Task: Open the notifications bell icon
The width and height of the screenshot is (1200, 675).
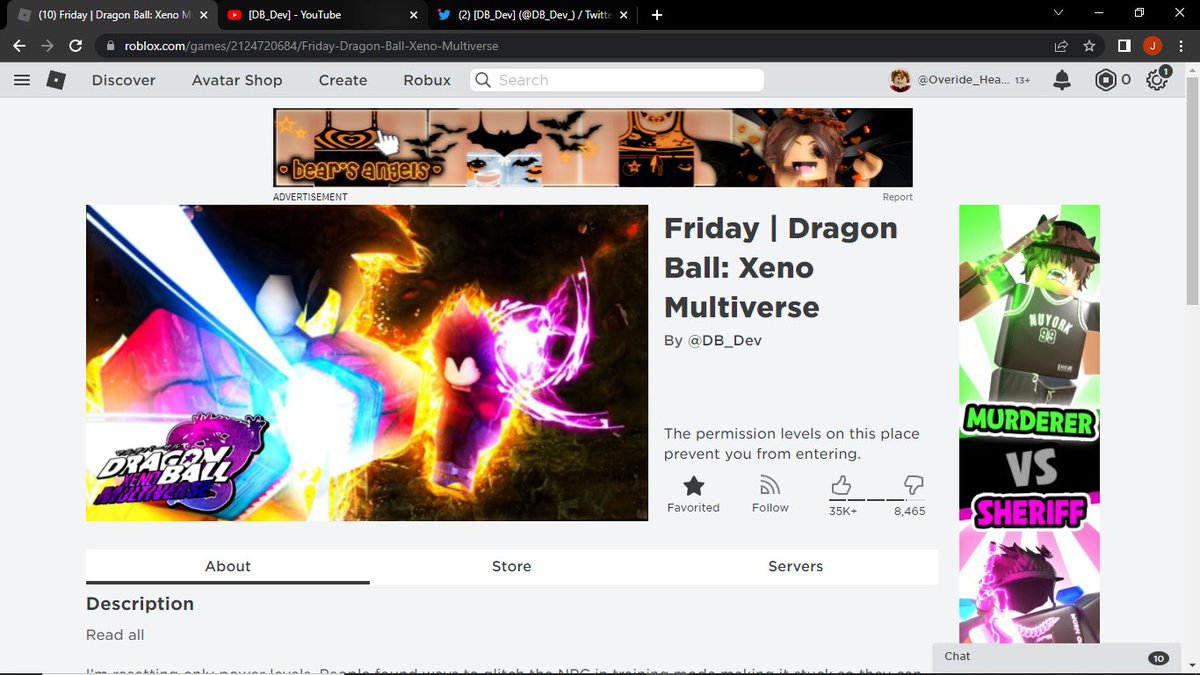Action: [1062, 80]
